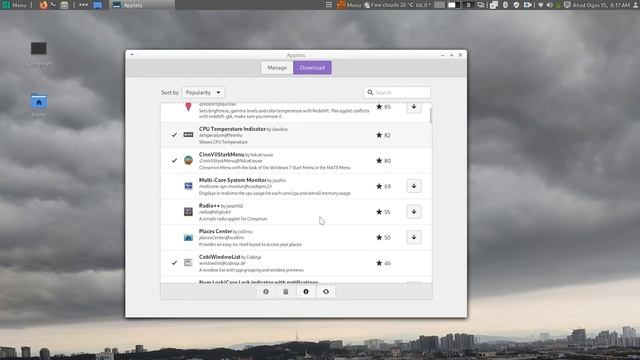
Task: Select the Radio++ title
Action: (209, 206)
